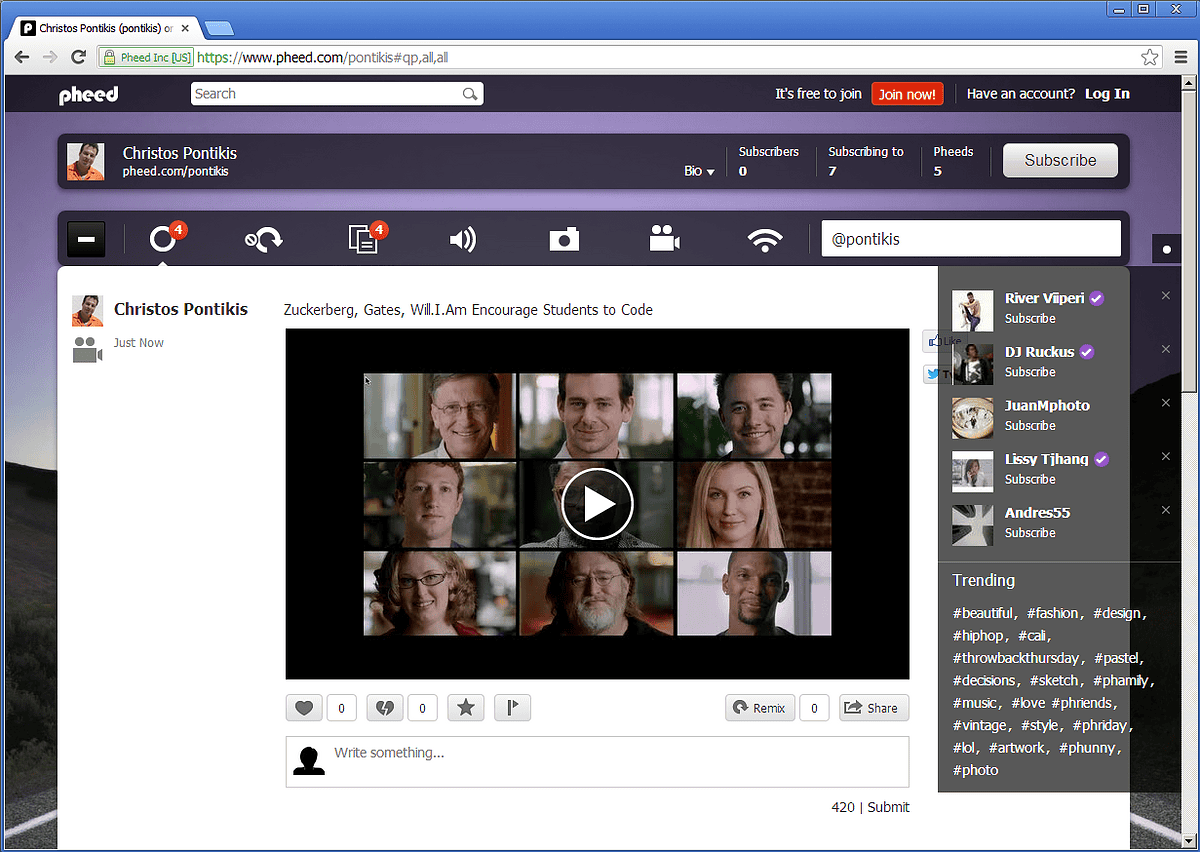
Task: Love the post with heart button
Action: pyautogui.click(x=305, y=708)
